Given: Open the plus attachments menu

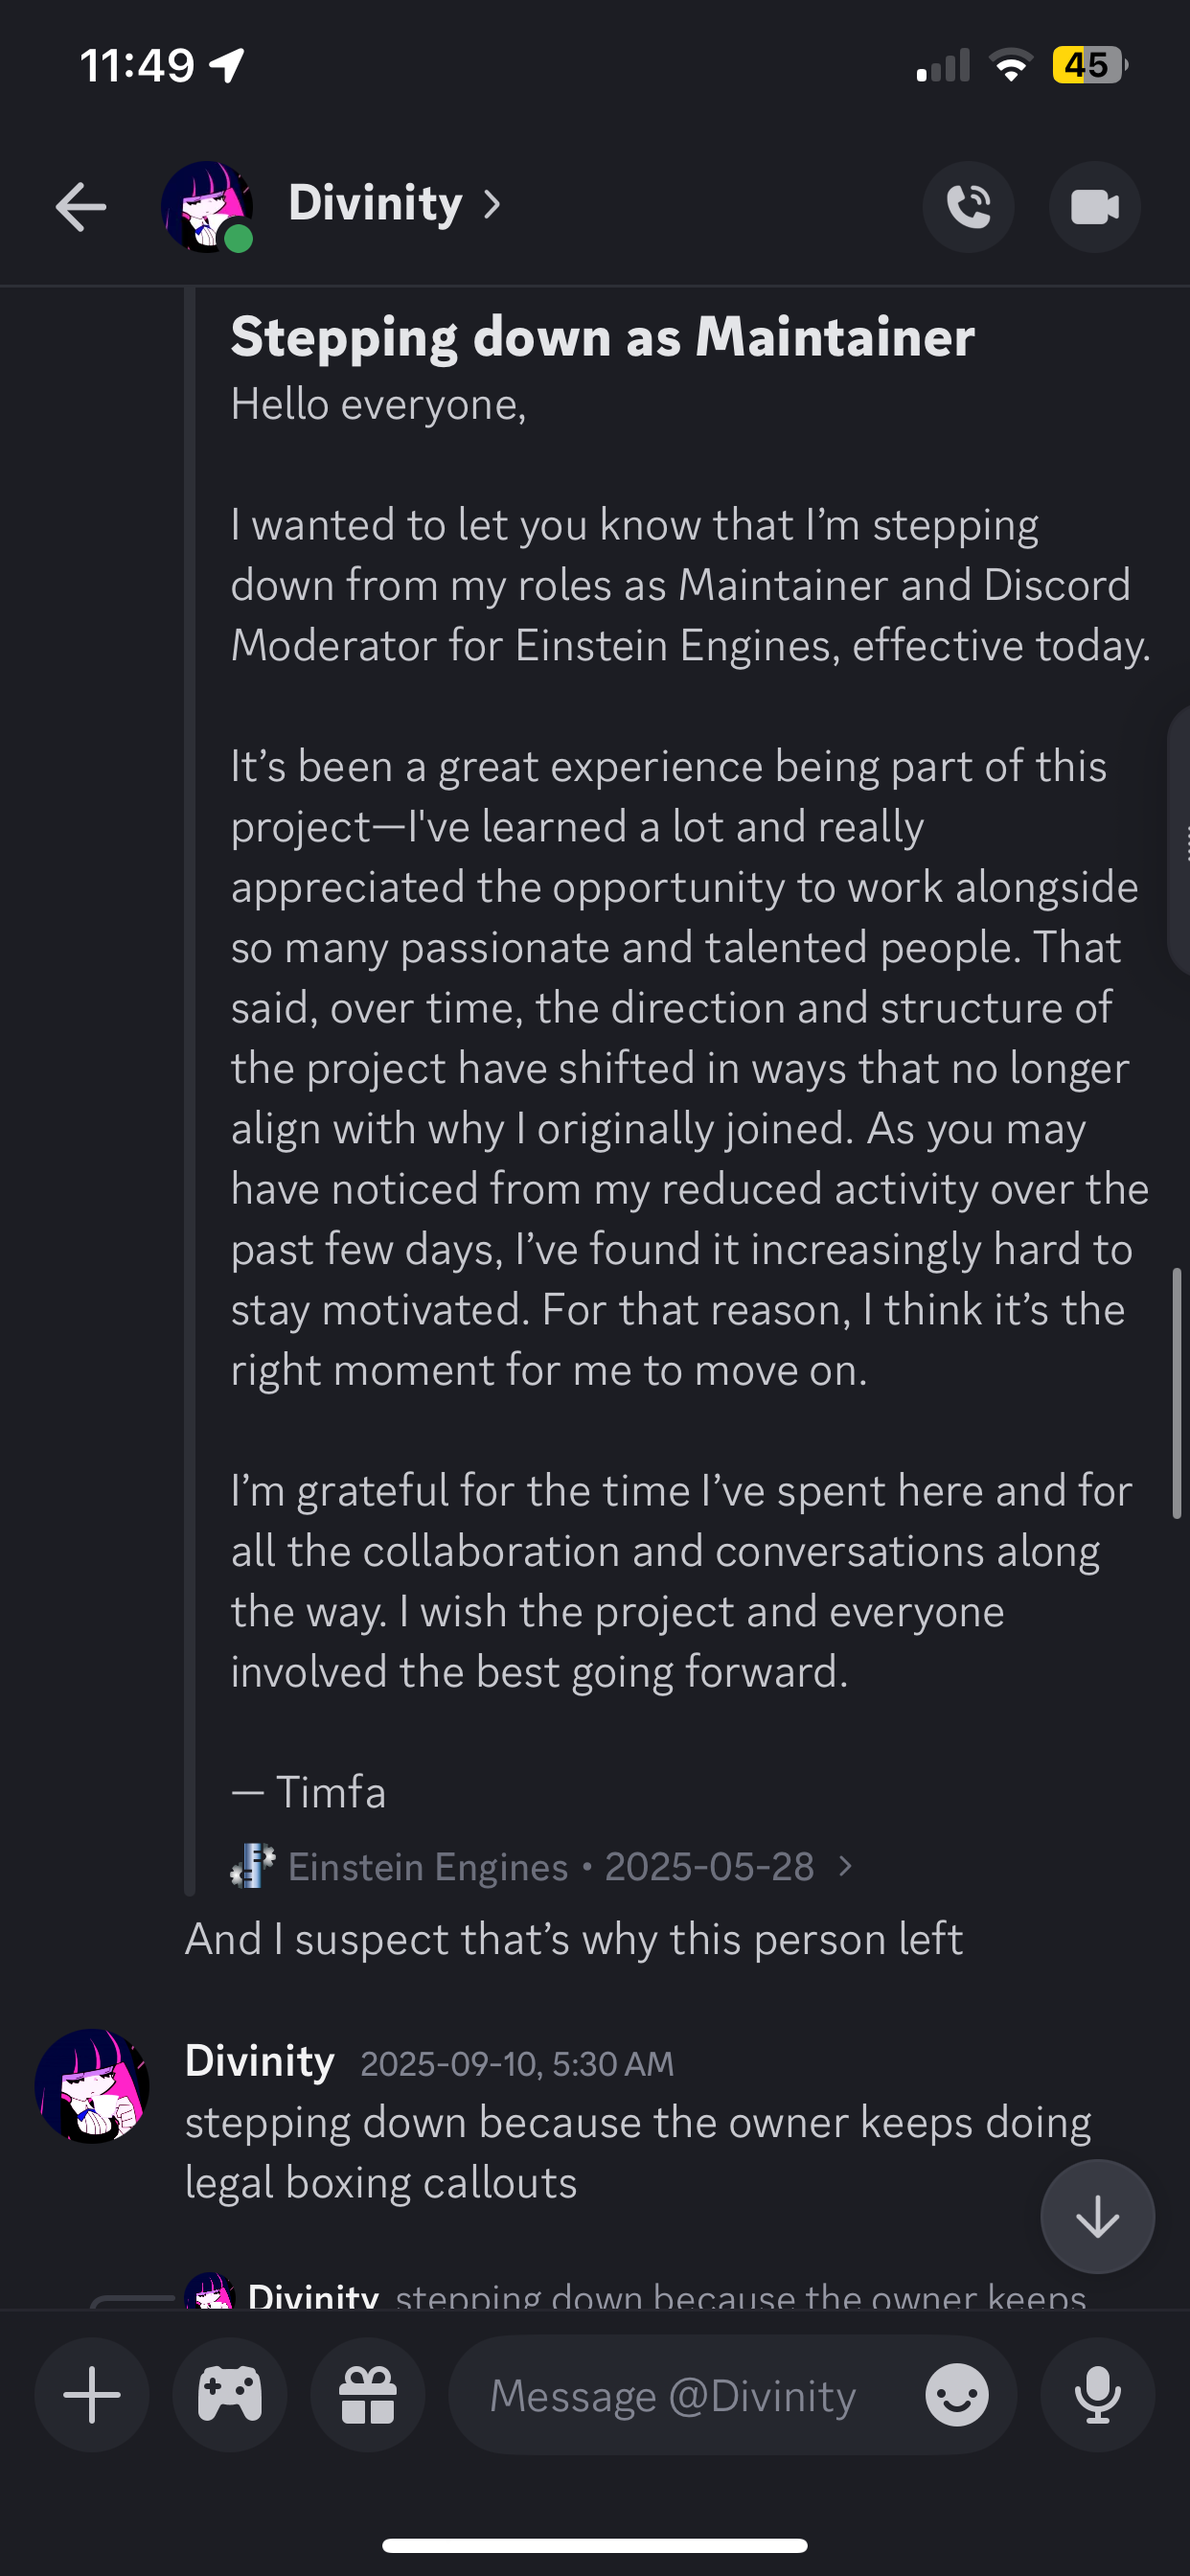Looking at the screenshot, I should [x=92, y=2395].
